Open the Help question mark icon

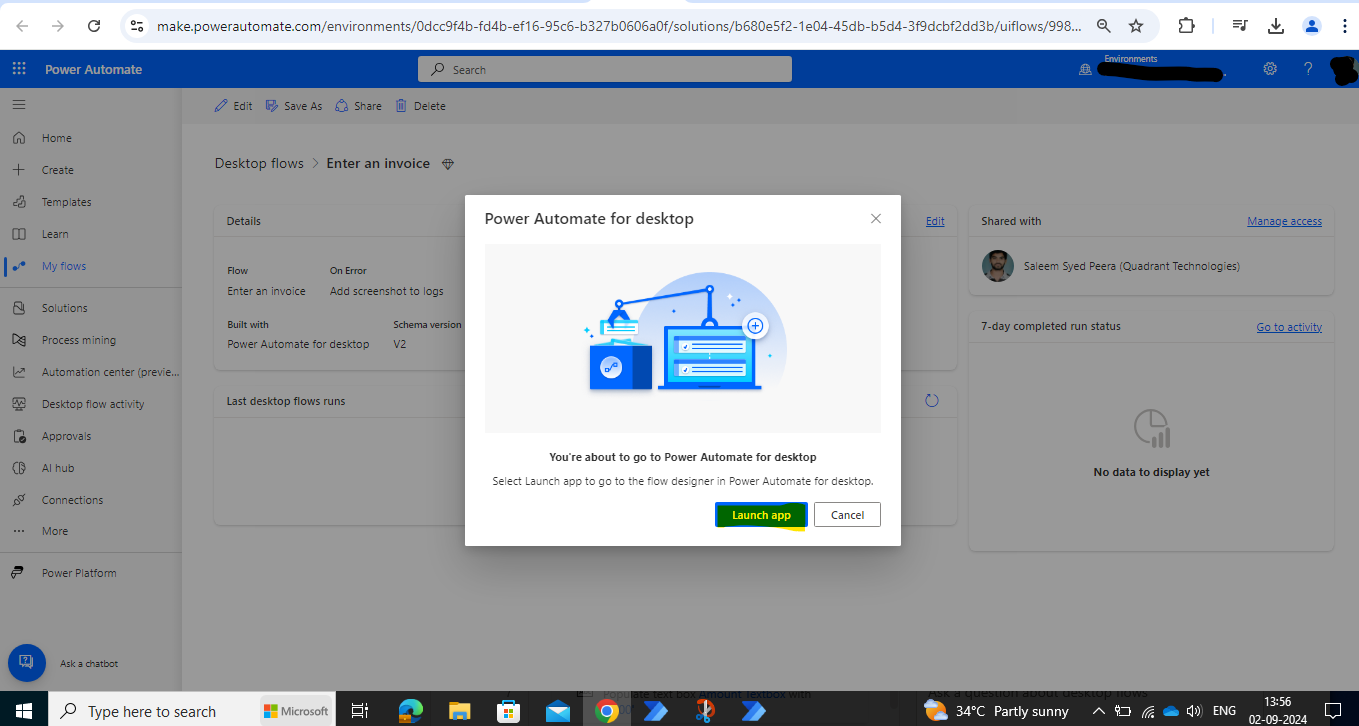click(x=1308, y=69)
